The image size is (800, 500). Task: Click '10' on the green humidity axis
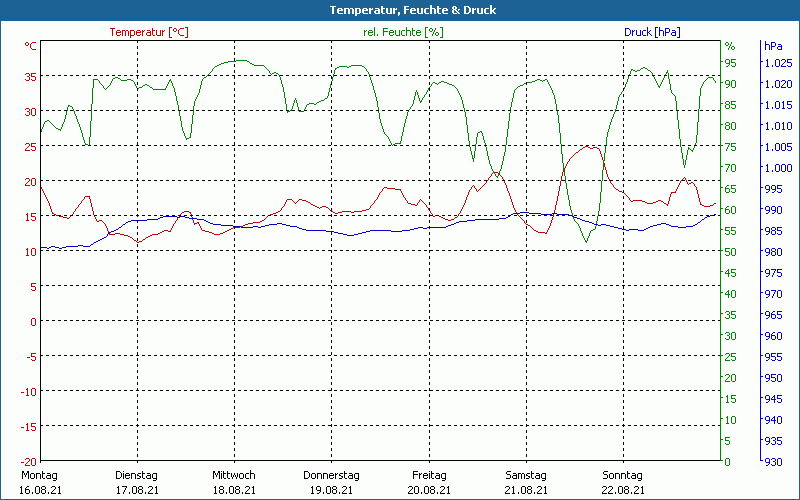(731, 420)
